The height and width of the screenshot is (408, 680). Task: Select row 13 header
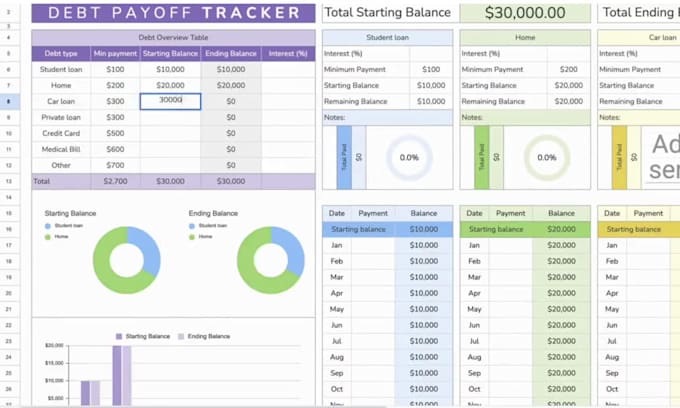pyautogui.click(x=9, y=182)
